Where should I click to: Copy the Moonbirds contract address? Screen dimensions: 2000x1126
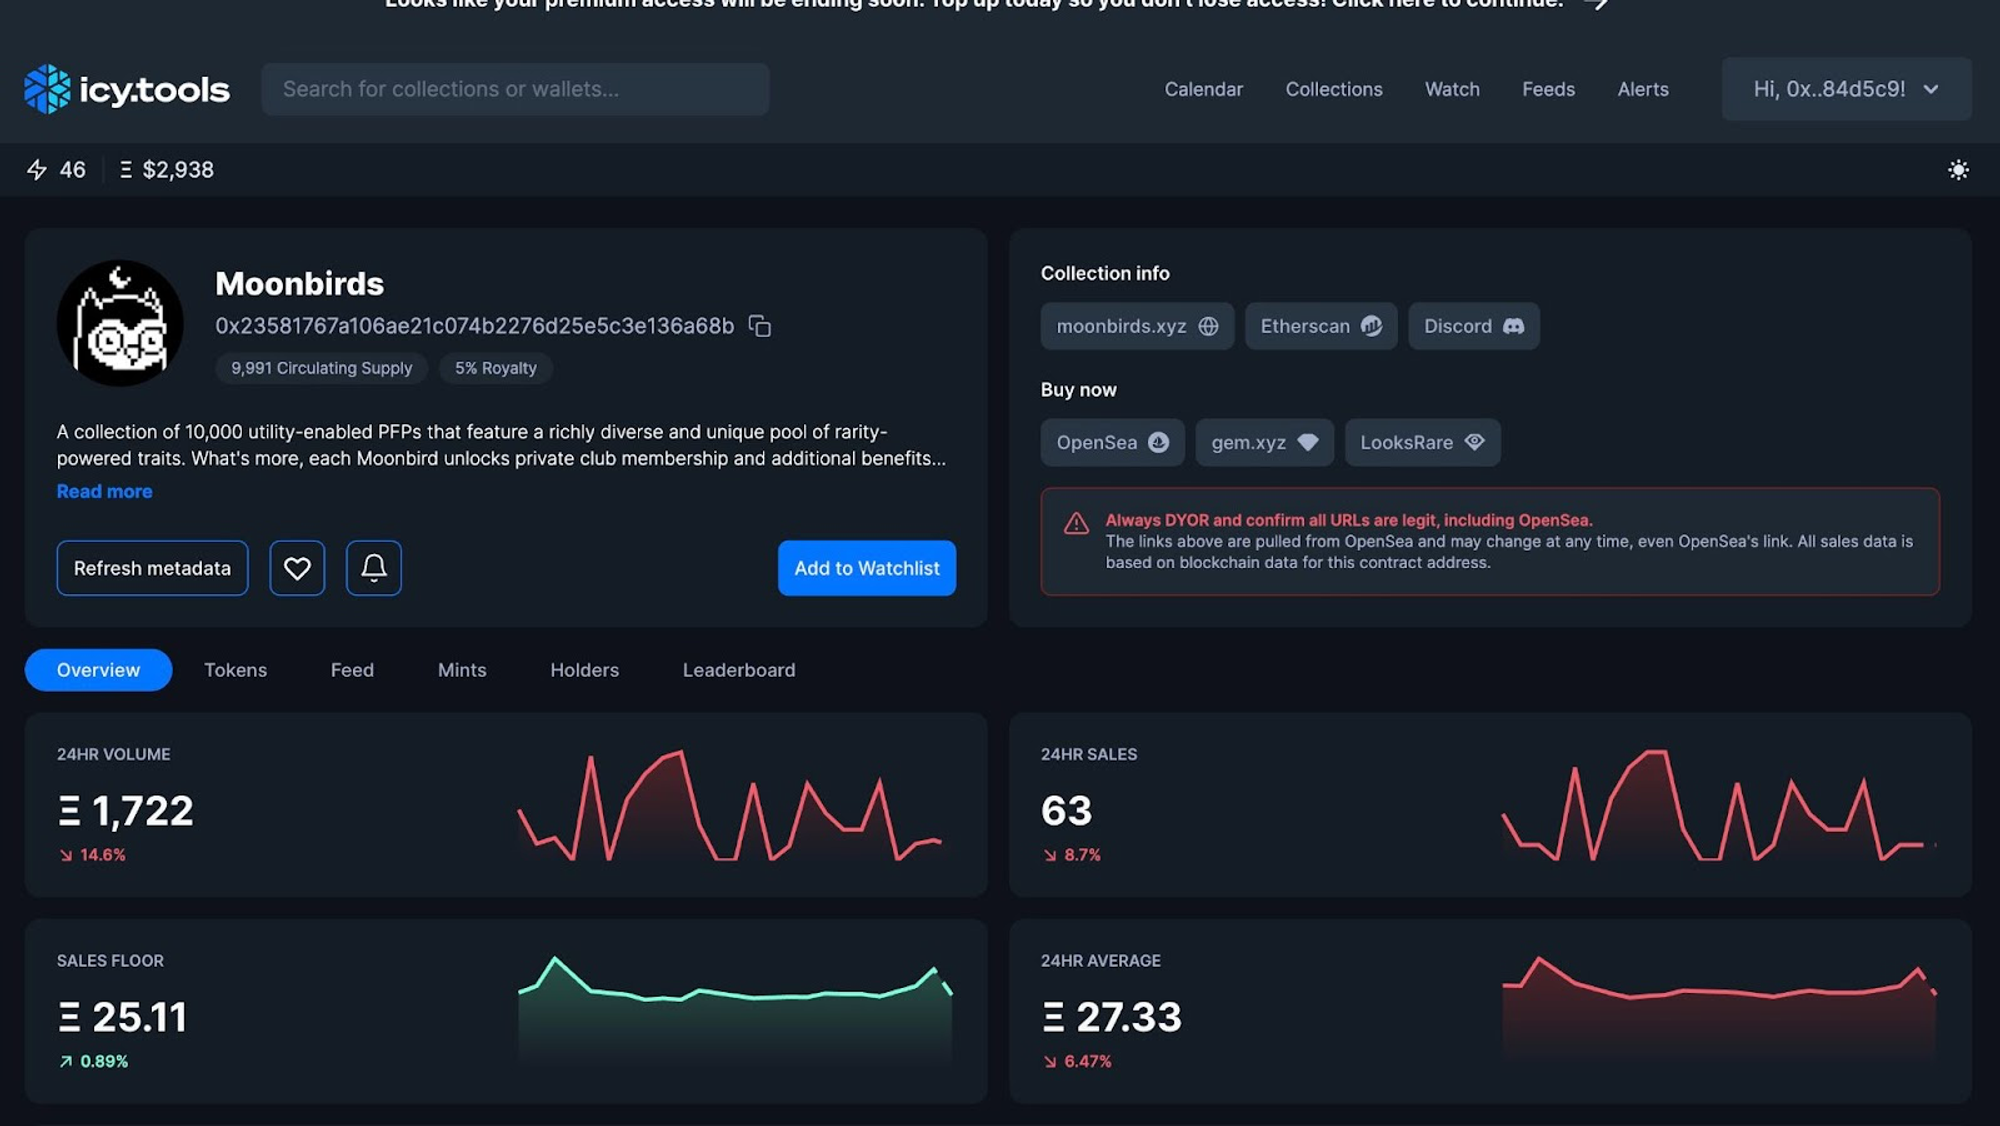760,326
